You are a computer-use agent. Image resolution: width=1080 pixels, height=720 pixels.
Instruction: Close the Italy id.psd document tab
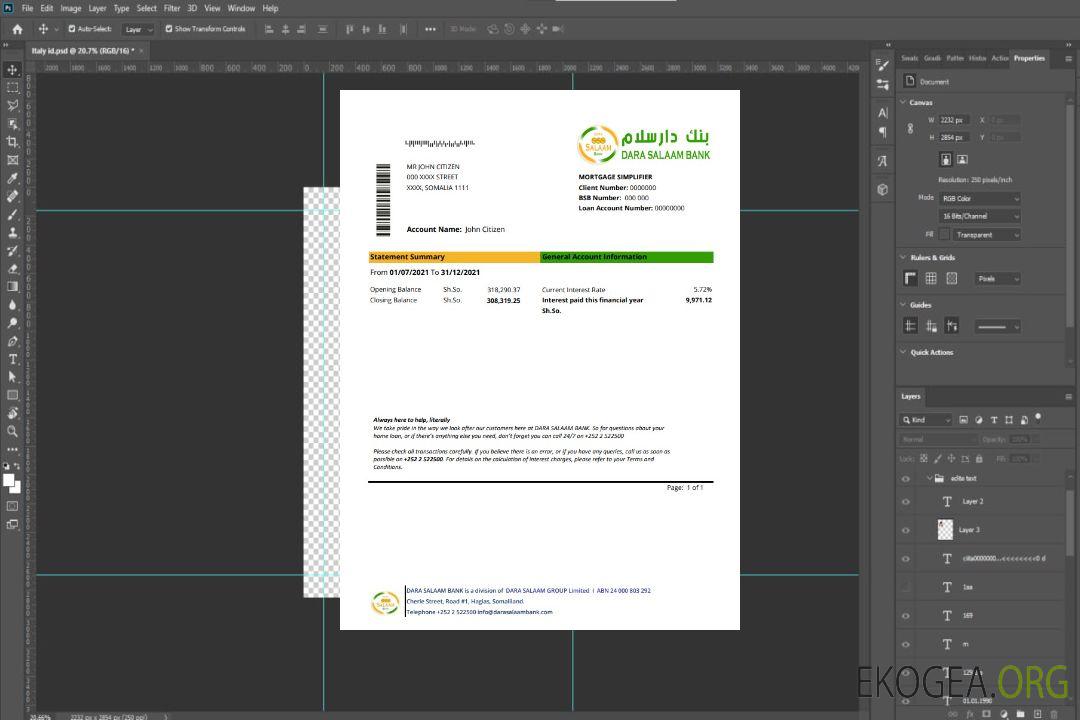142,51
